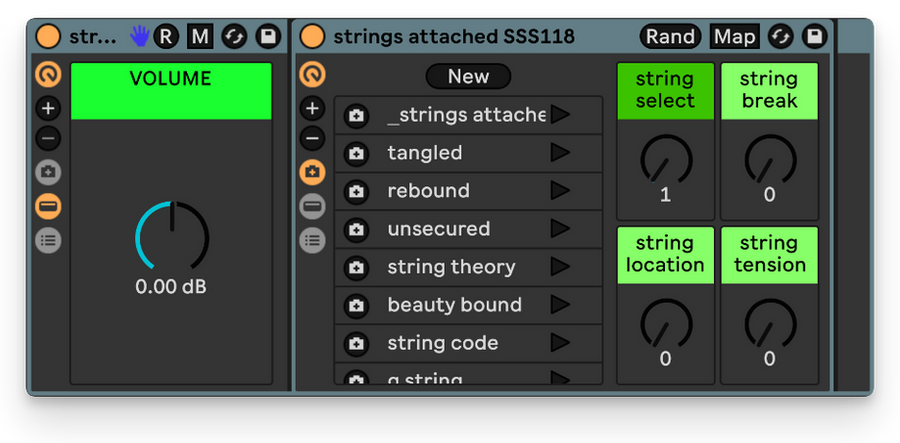
Task: Click the plus button in left device sidebar
Action: tap(48, 108)
